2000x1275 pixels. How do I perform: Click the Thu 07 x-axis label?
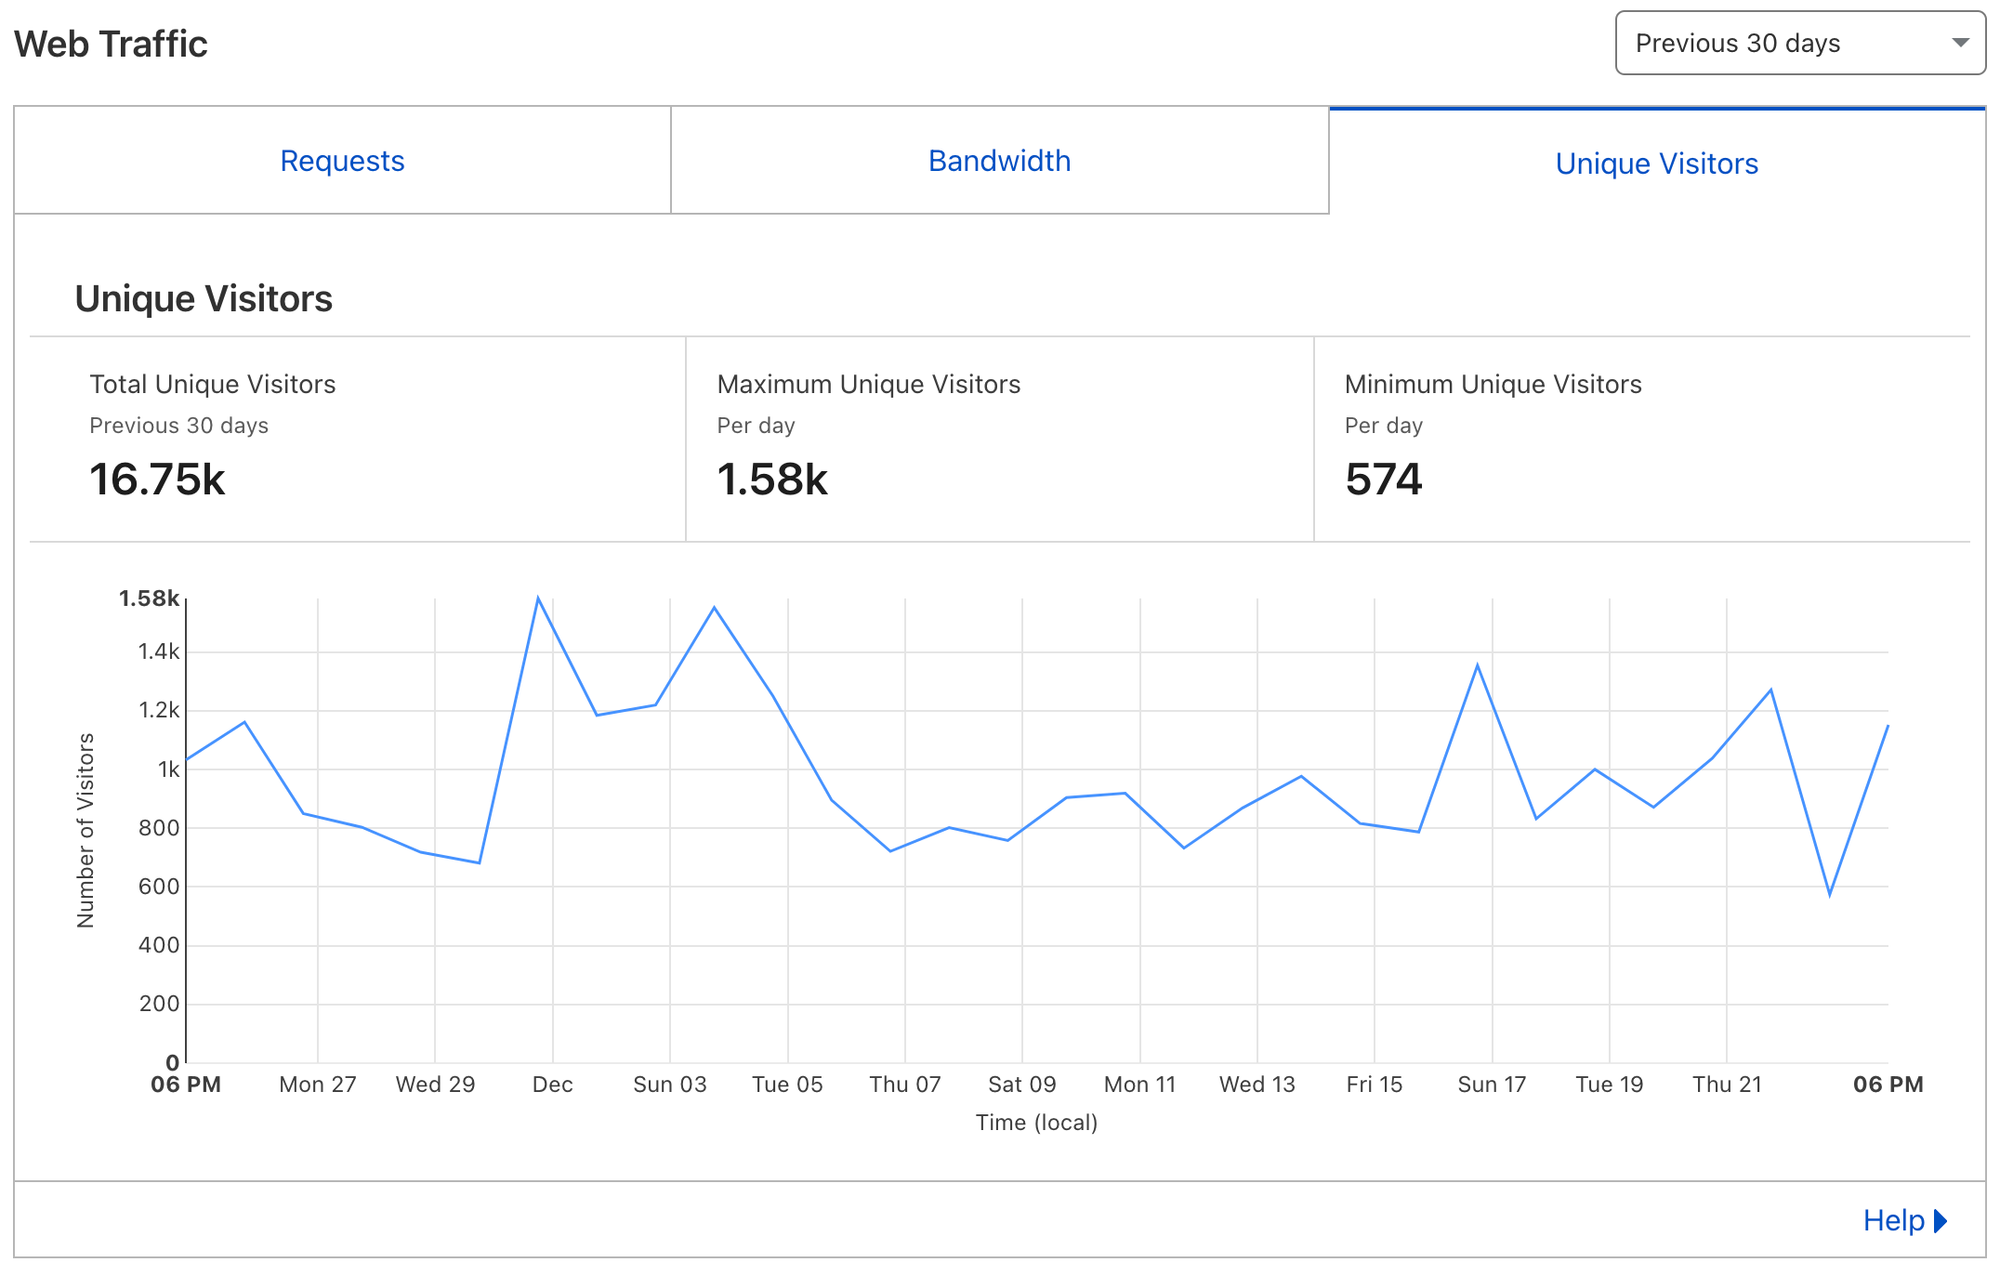coord(905,1084)
